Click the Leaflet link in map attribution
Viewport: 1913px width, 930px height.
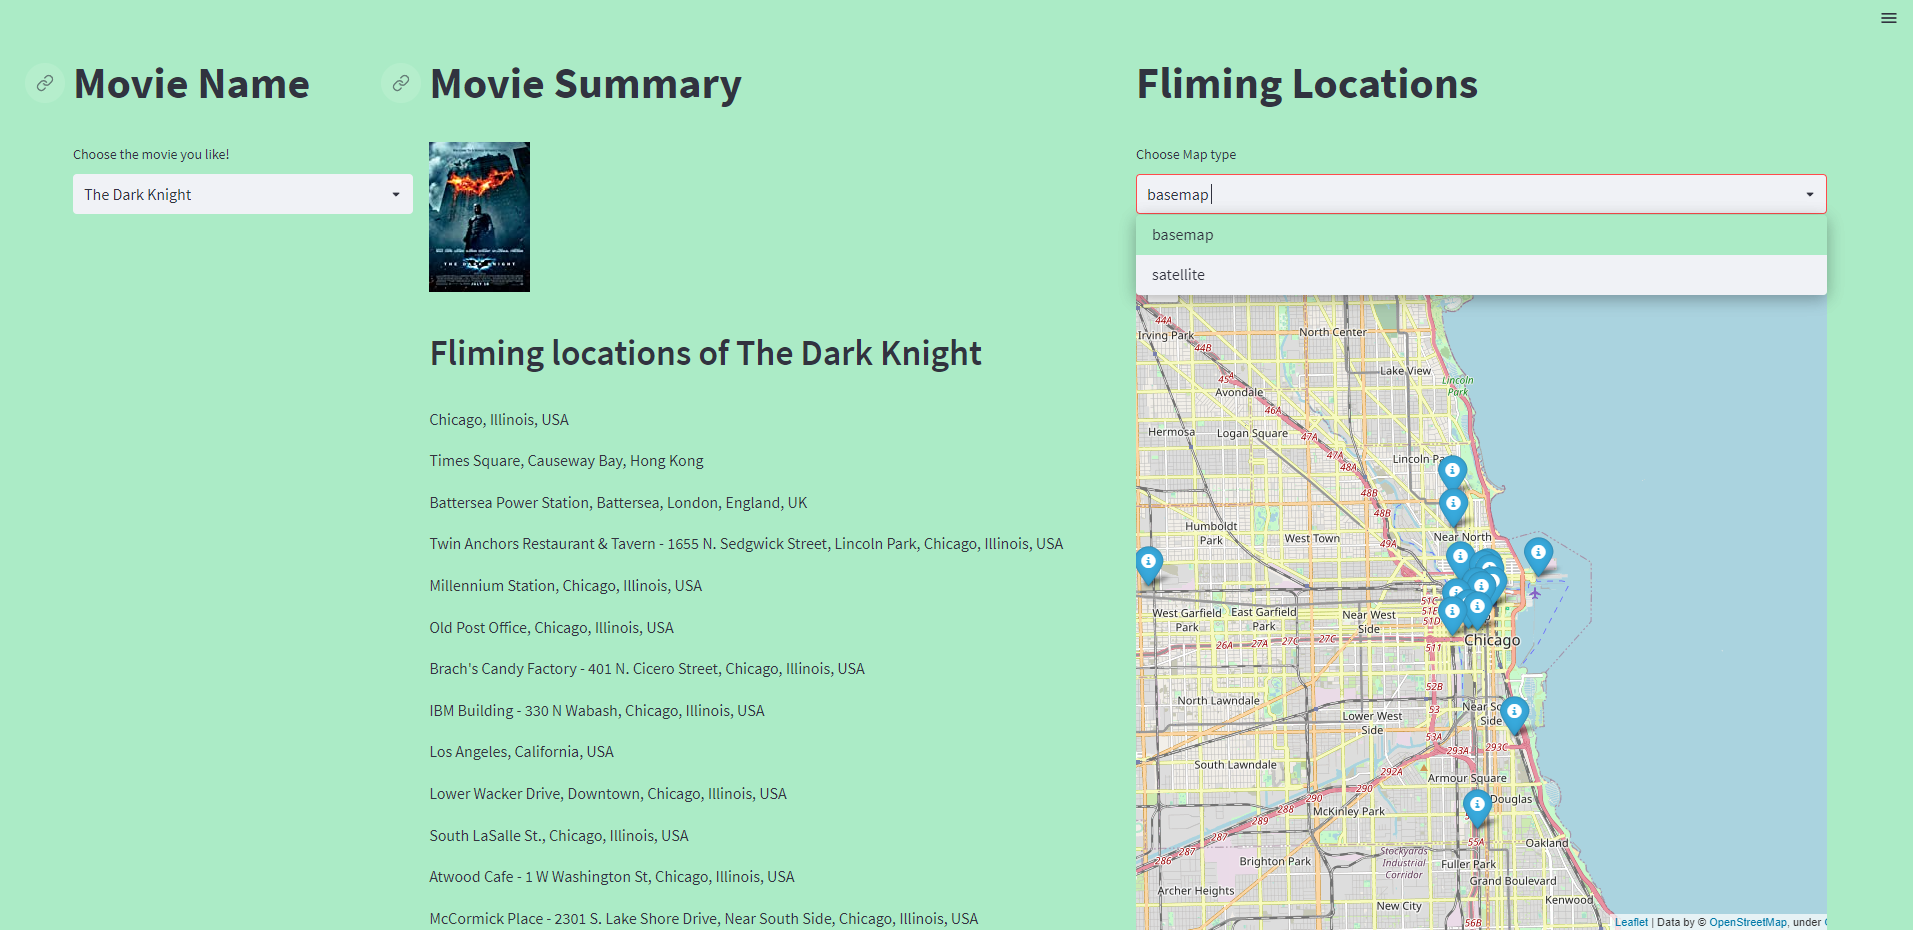[1631, 922]
